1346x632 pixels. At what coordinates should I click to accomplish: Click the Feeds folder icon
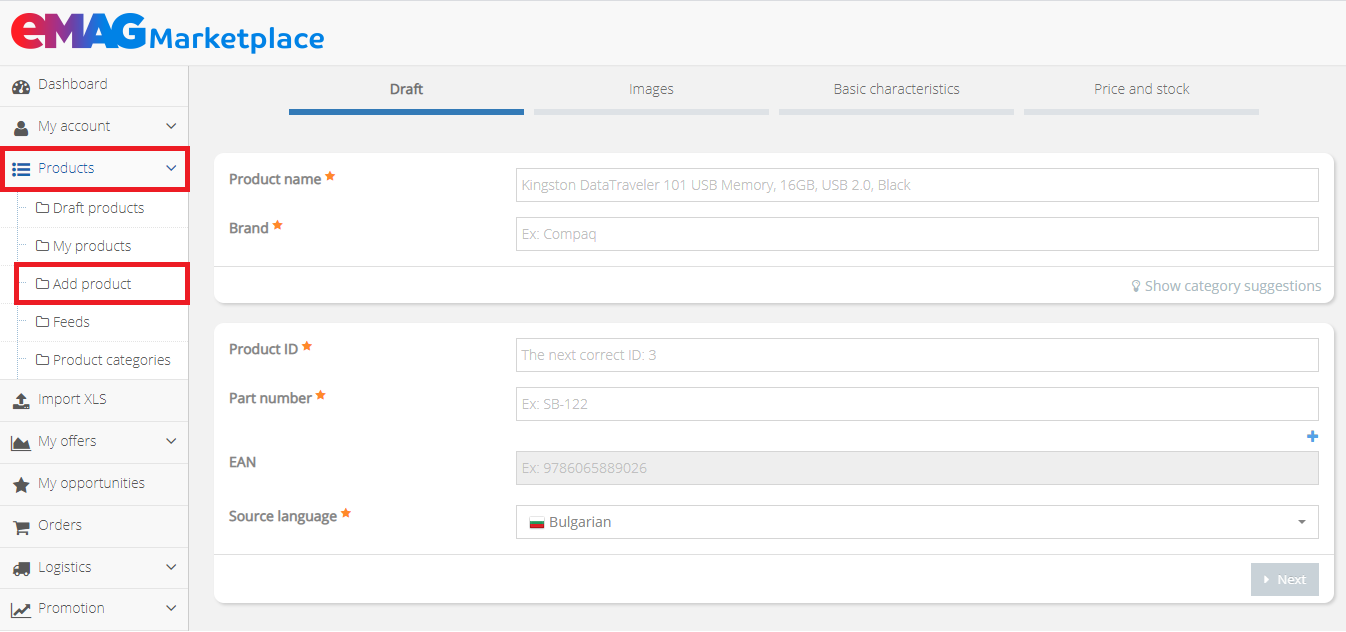42,322
